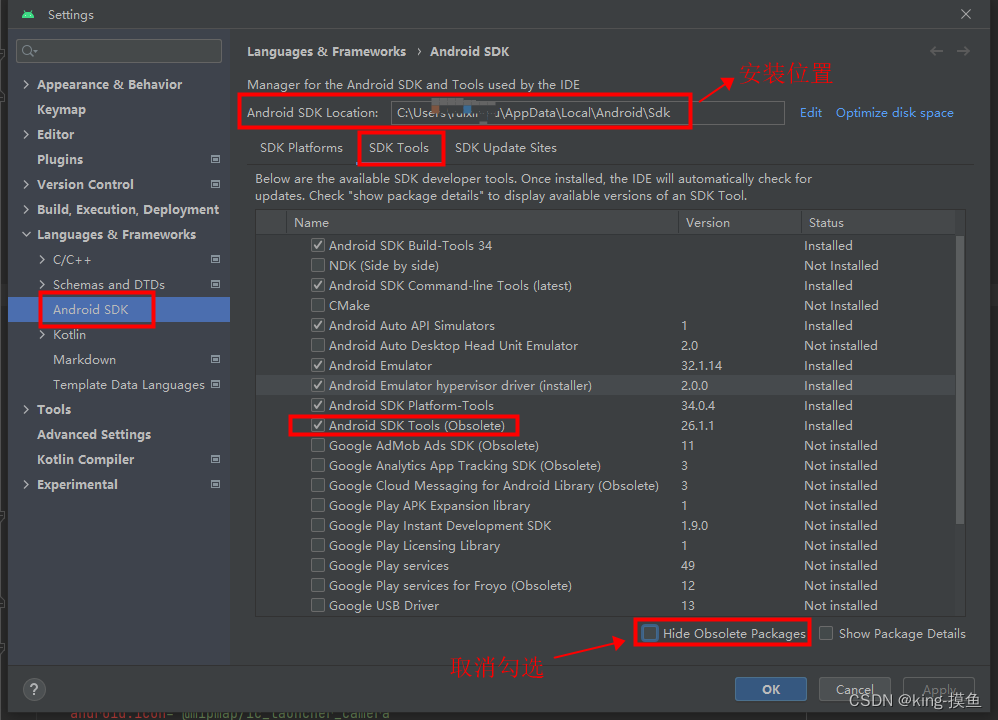Click the project-level icon beside Markdown
The width and height of the screenshot is (998, 720).
[x=216, y=359]
